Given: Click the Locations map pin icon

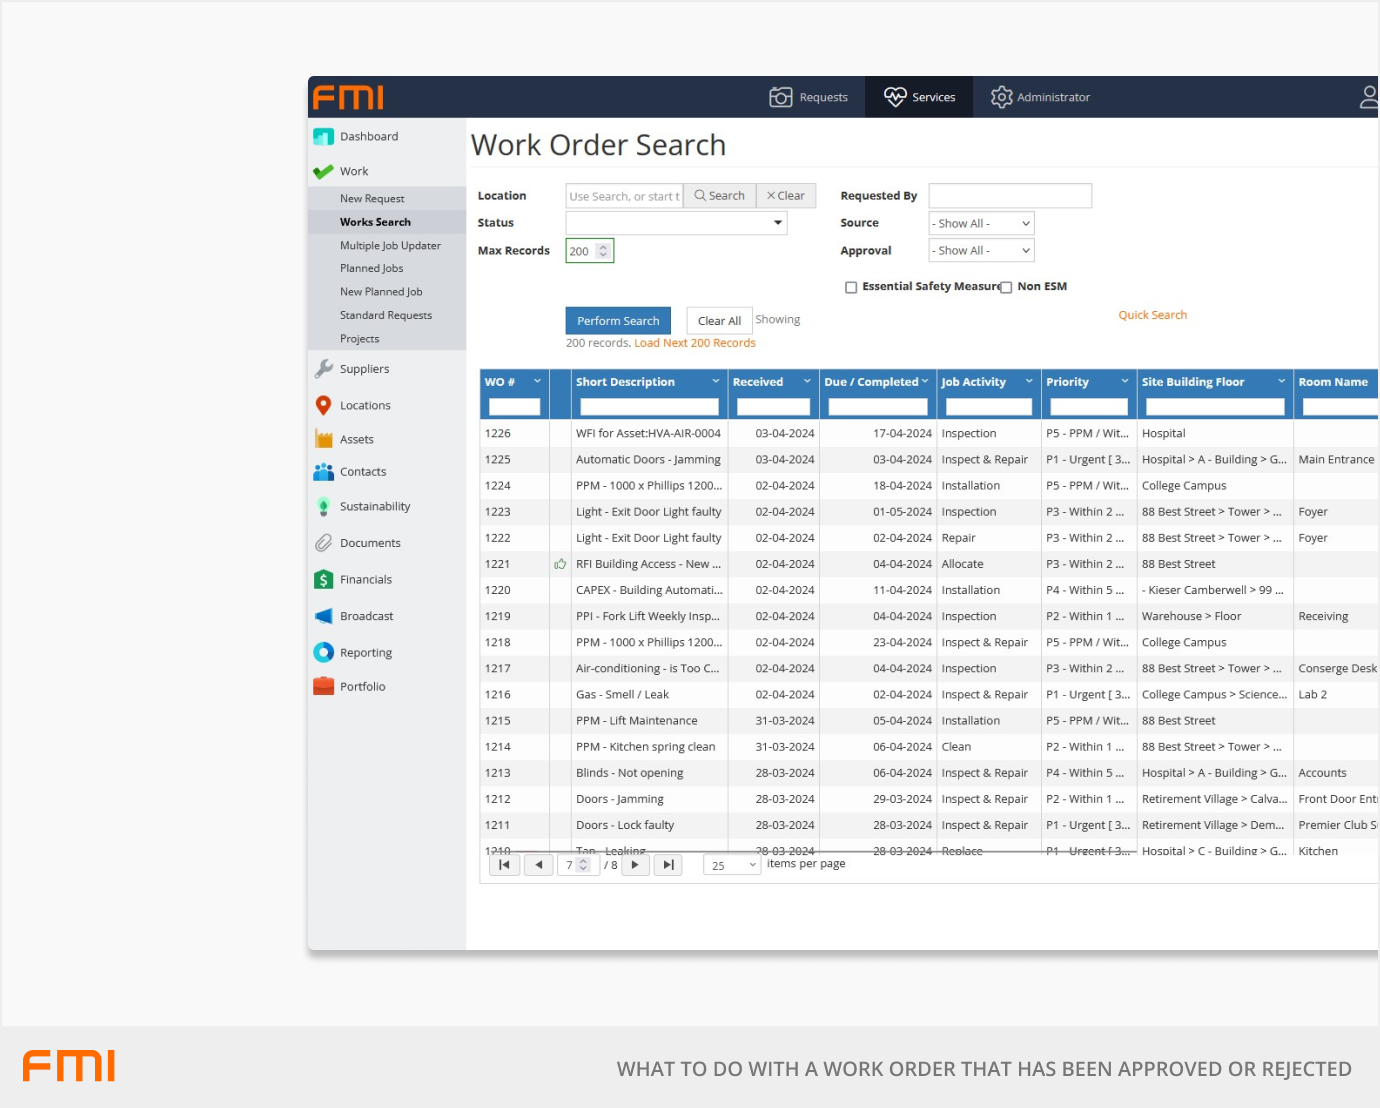Looking at the screenshot, I should pyautogui.click(x=323, y=405).
